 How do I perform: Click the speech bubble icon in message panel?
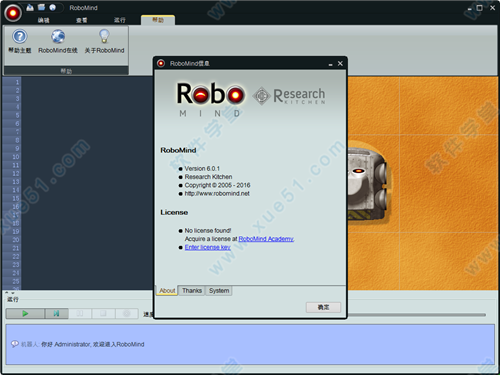click(x=15, y=344)
